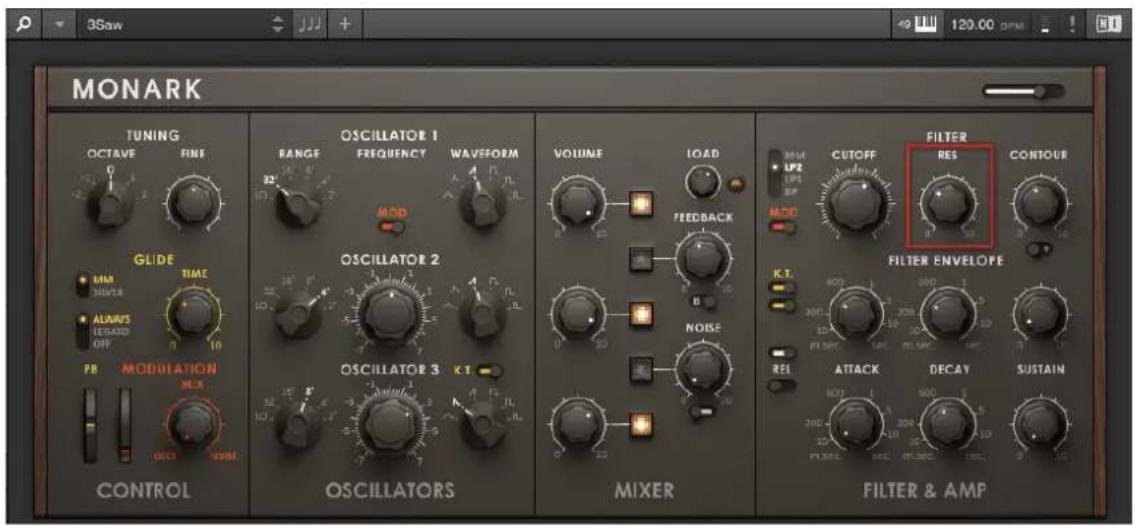Screen dimensions: 1135x526
Task: Click the 120.00 BPM tempo field
Action: click(x=985, y=24)
